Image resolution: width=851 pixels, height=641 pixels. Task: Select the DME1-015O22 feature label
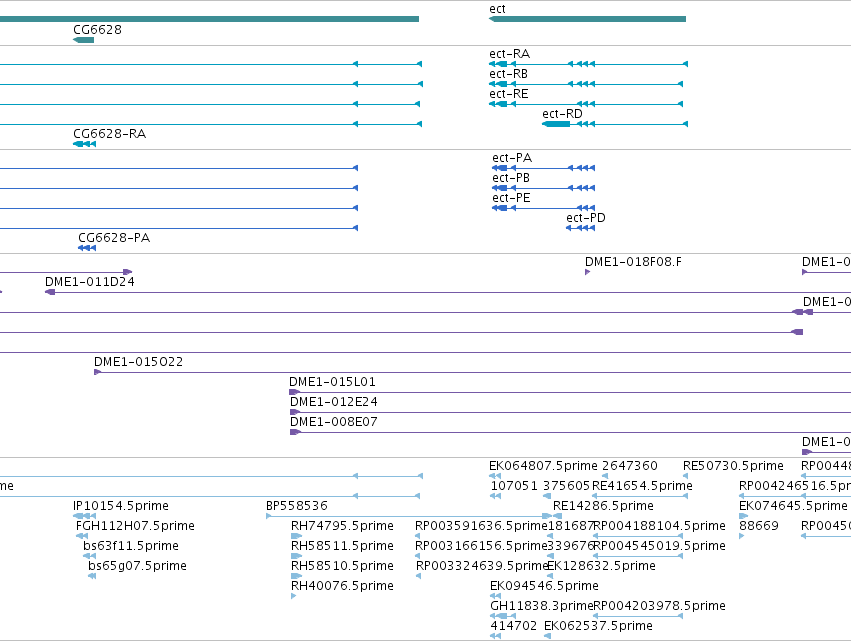point(138,362)
